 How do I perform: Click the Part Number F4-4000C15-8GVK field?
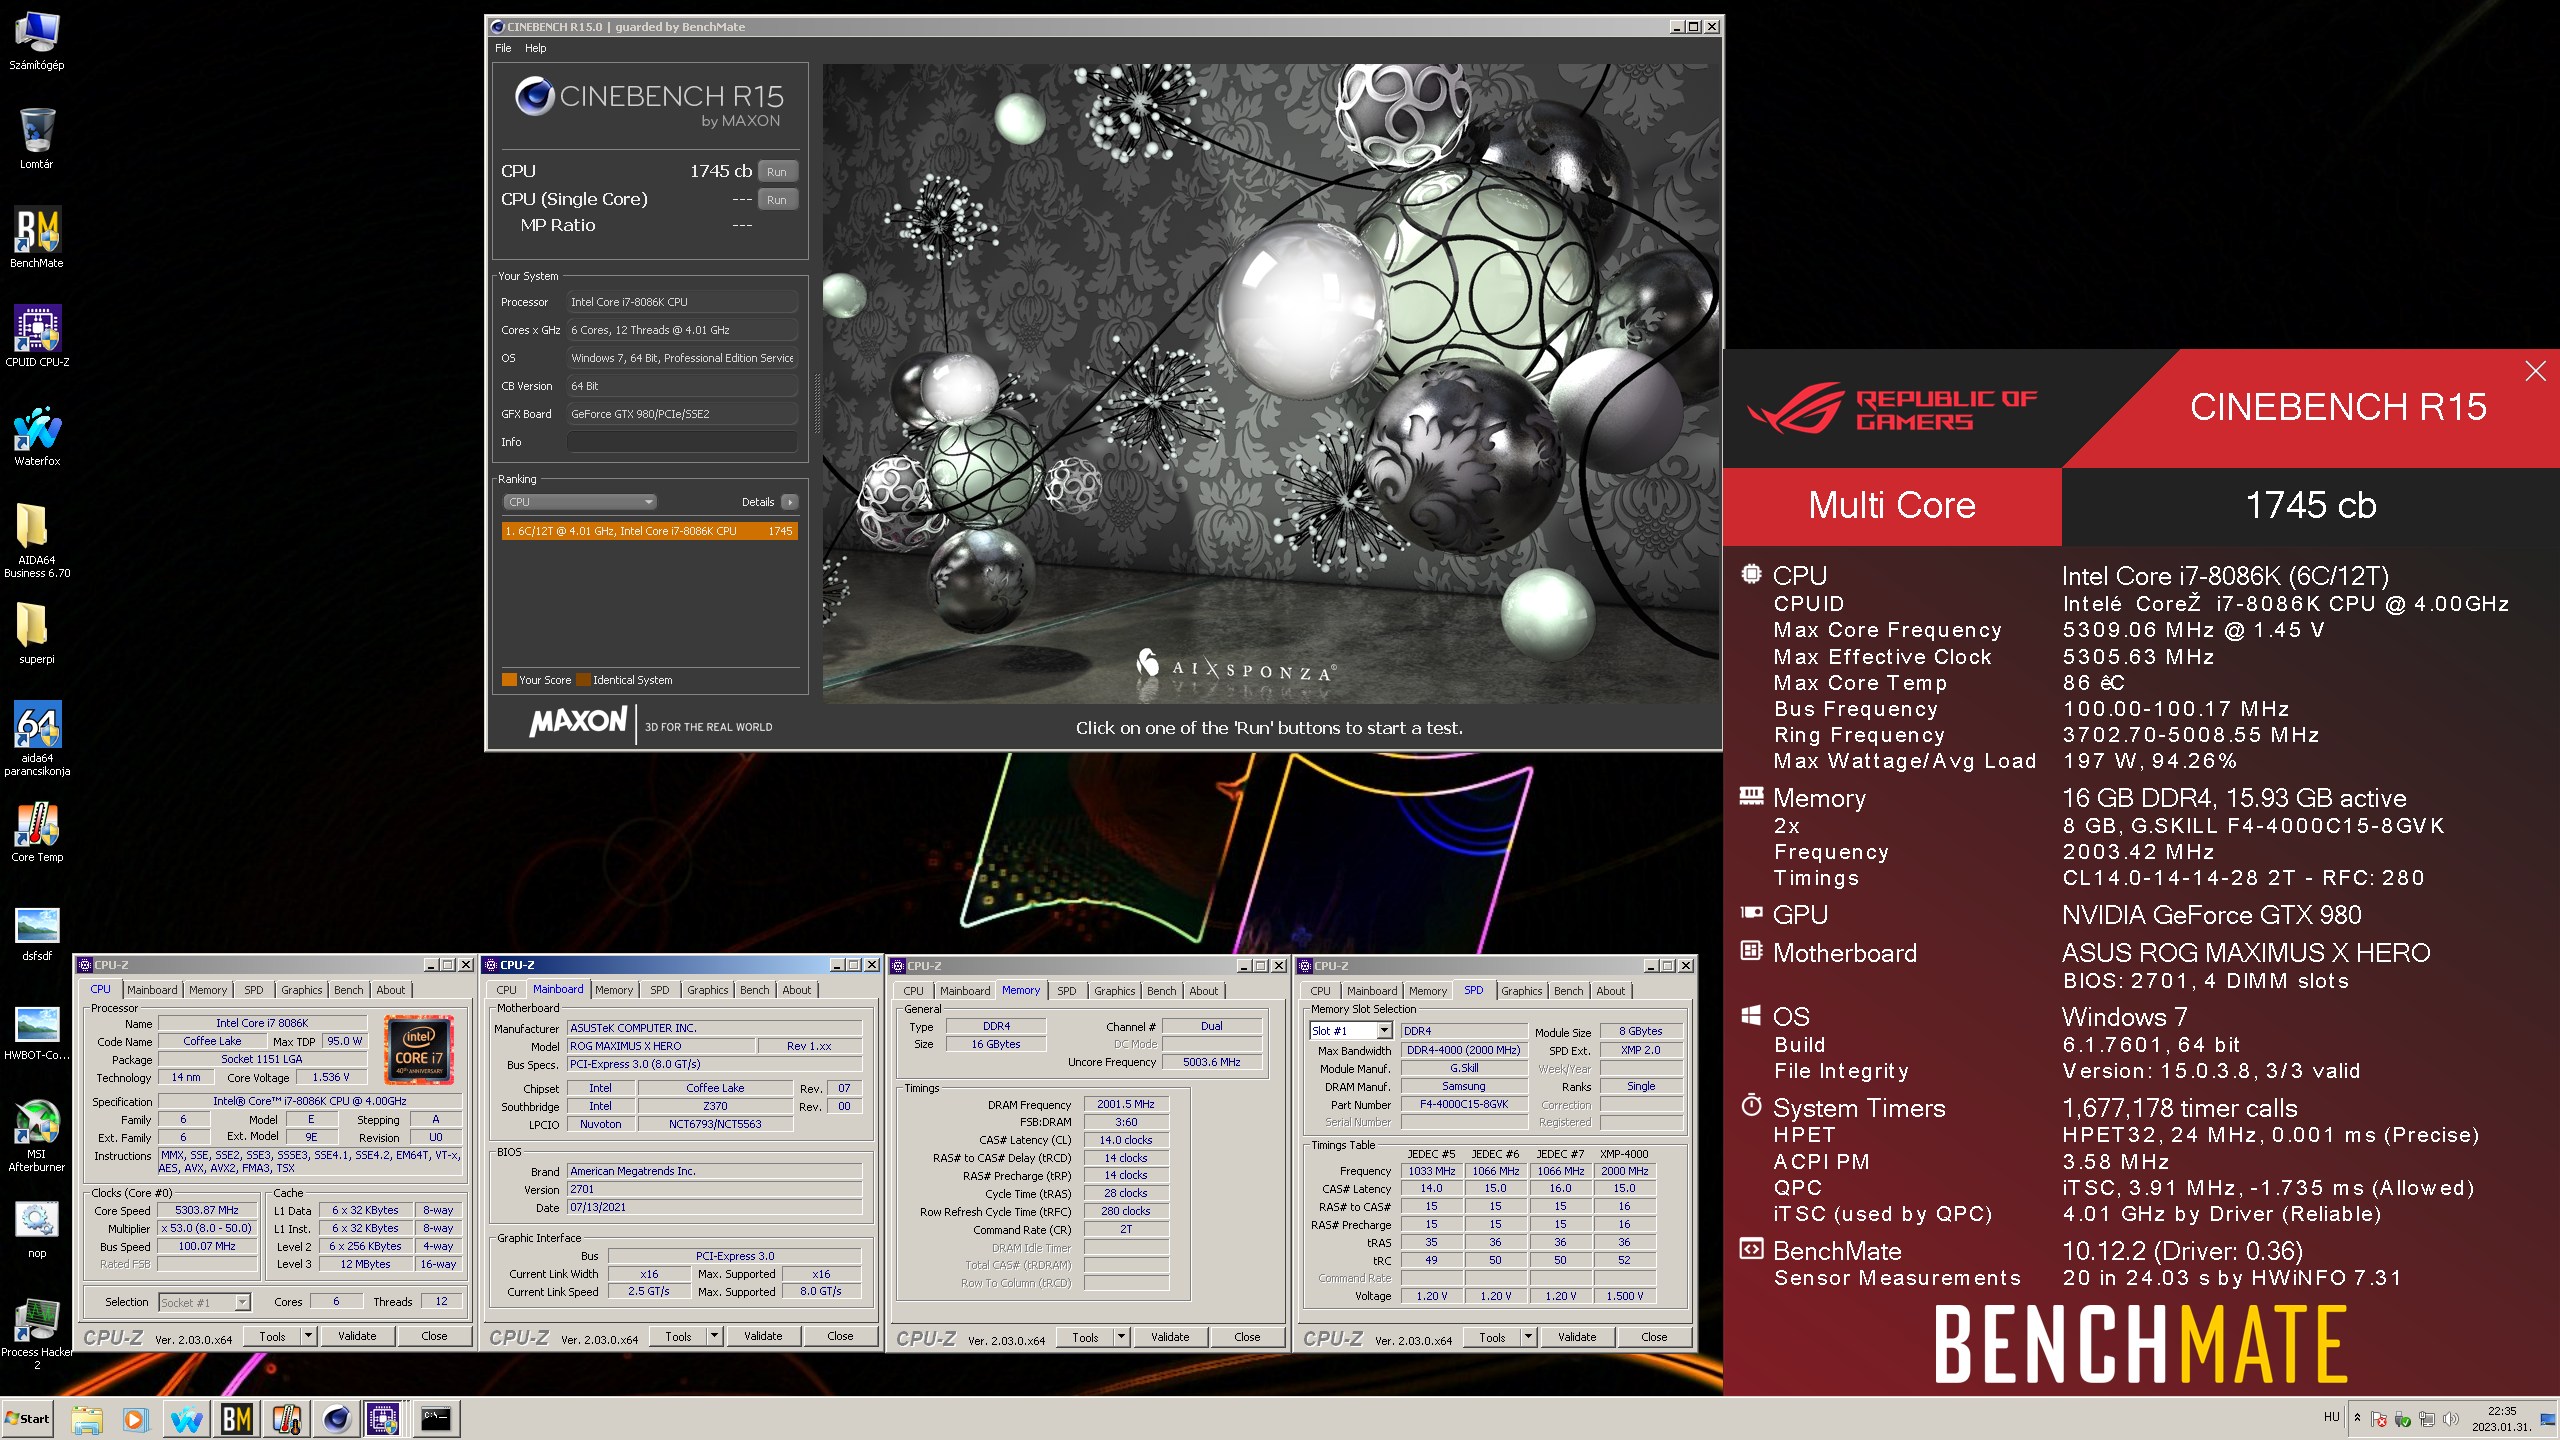coord(1464,1105)
